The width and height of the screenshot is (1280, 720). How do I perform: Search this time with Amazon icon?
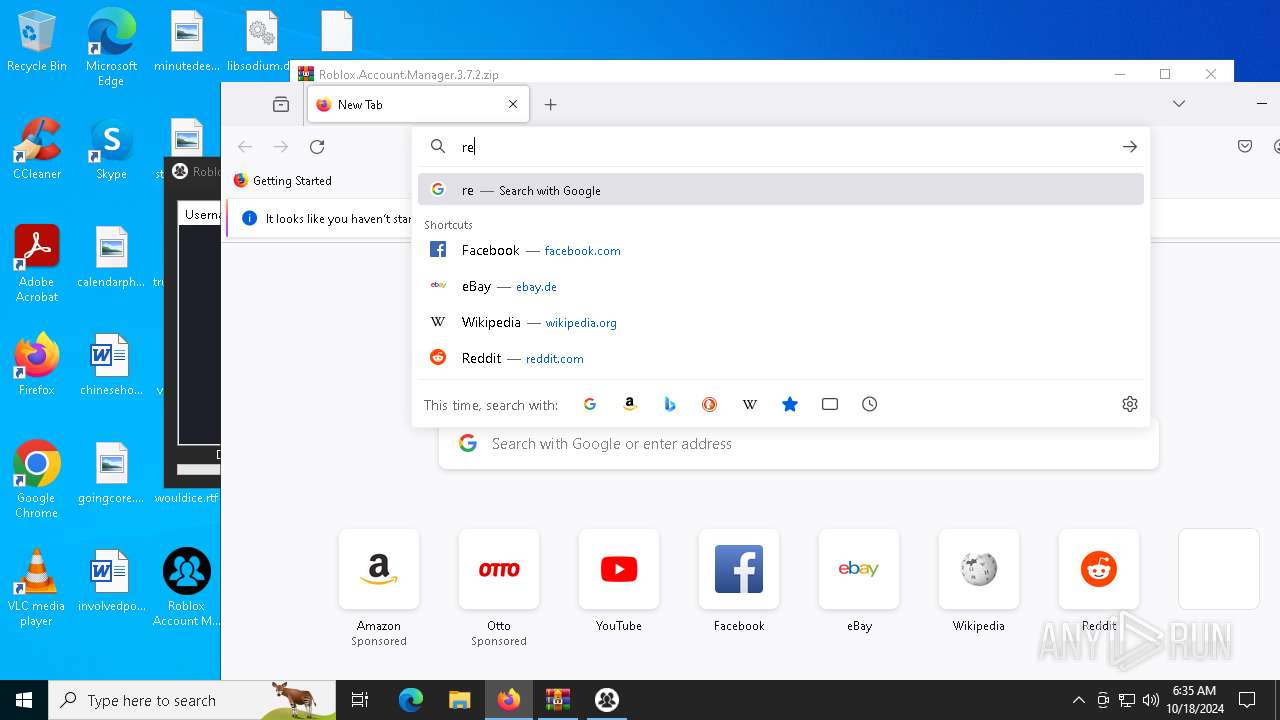click(630, 404)
